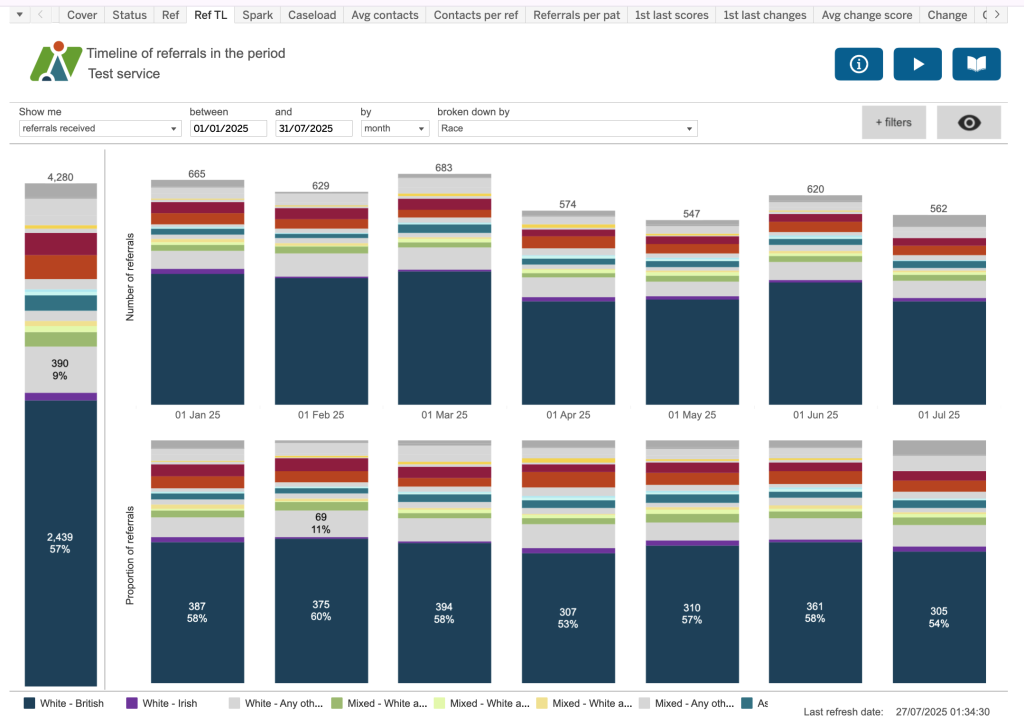Click the 'between' start date field
This screenshot has height=723, width=1024.
coord(228,129)
